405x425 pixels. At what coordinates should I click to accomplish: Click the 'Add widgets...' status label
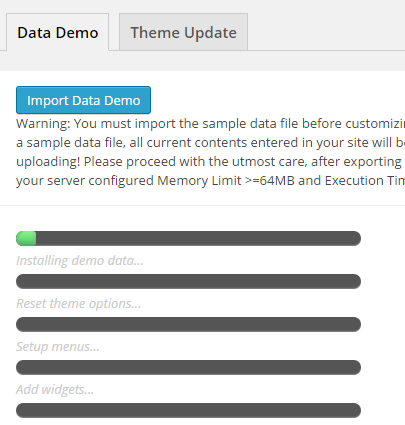55,389
